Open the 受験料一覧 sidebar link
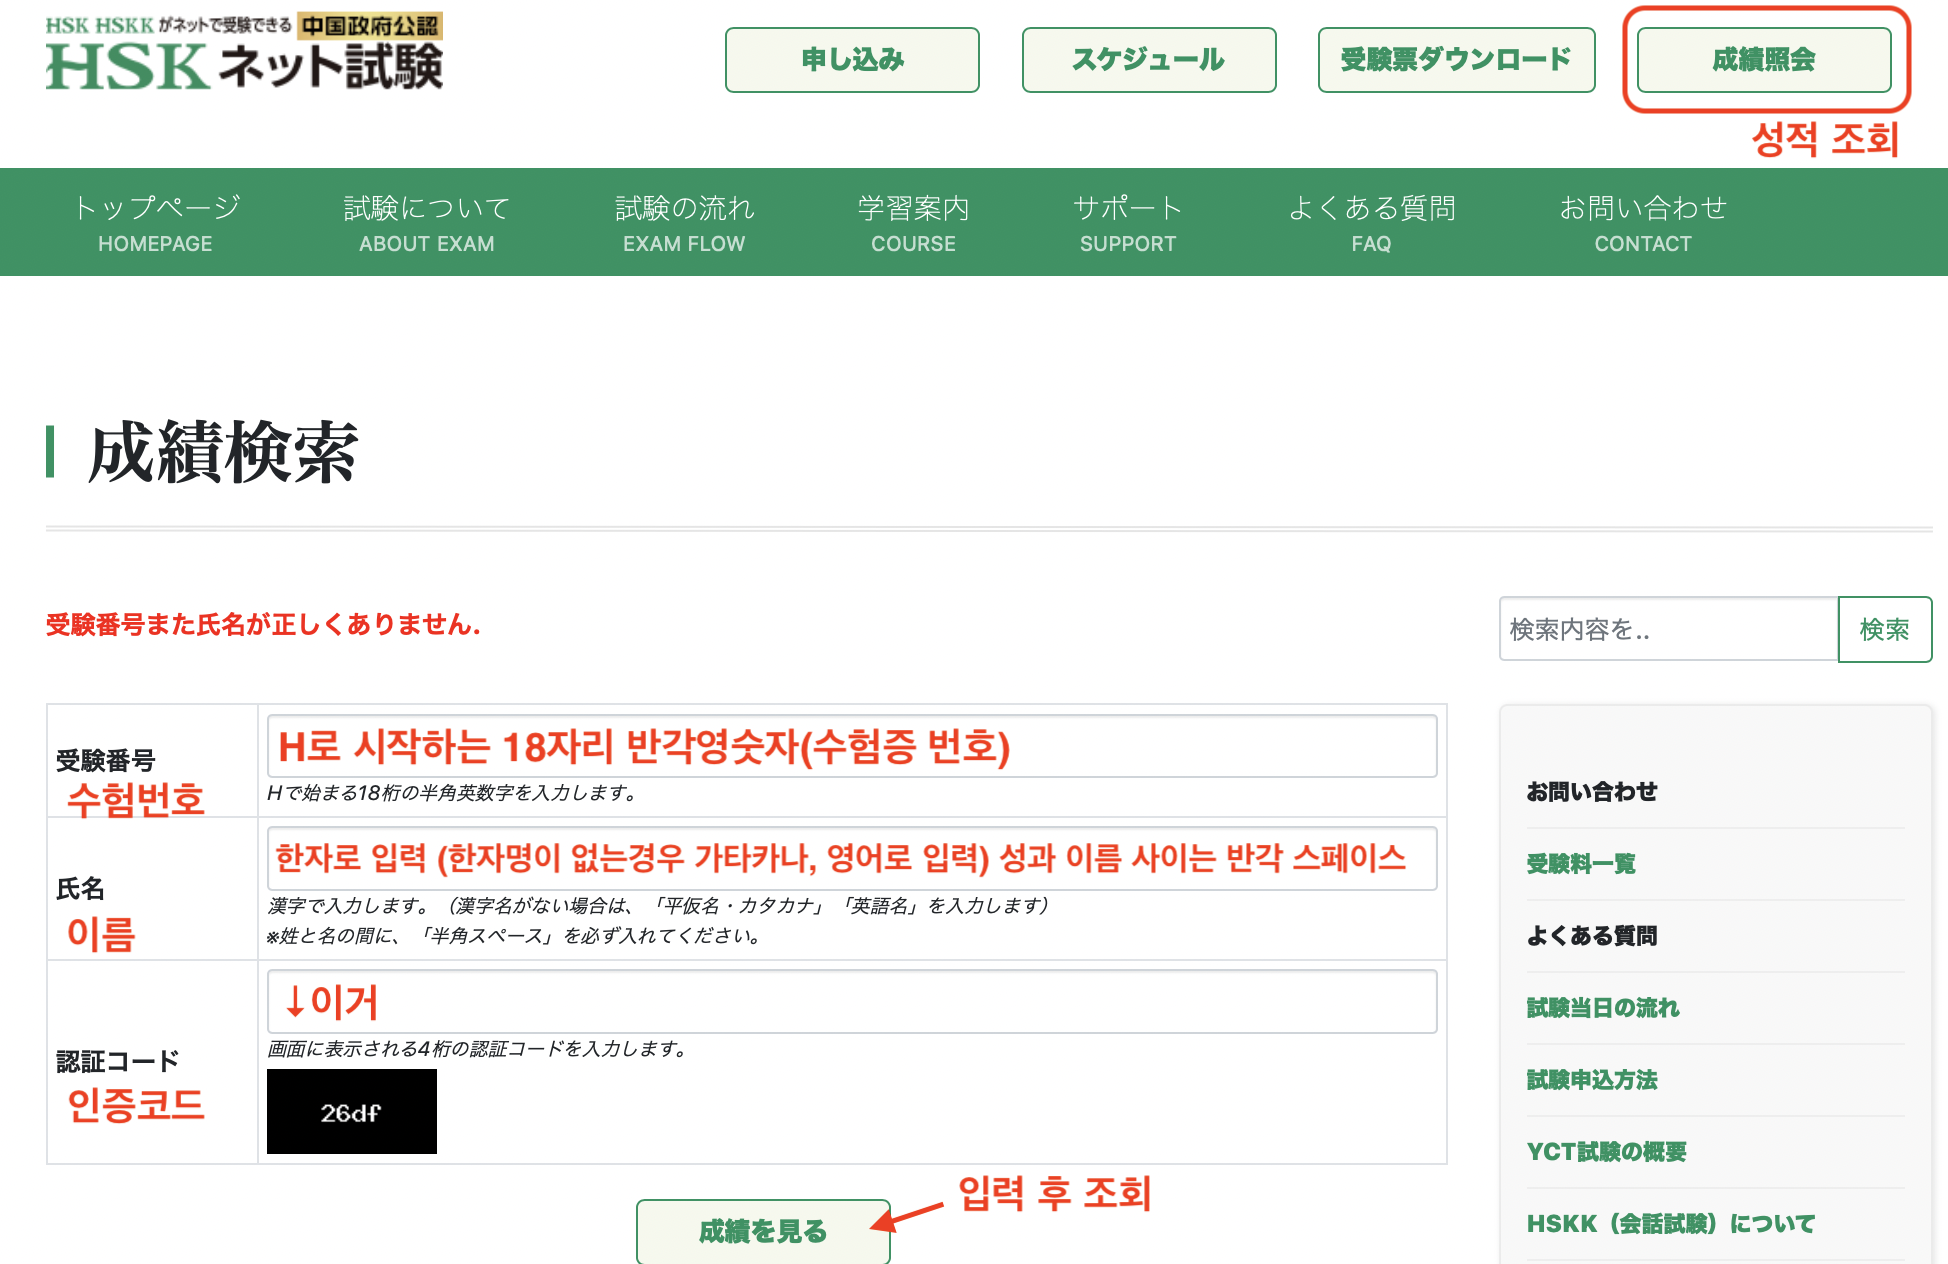The height and width of the screenshot is (1264, 1948). [1580, 864]
